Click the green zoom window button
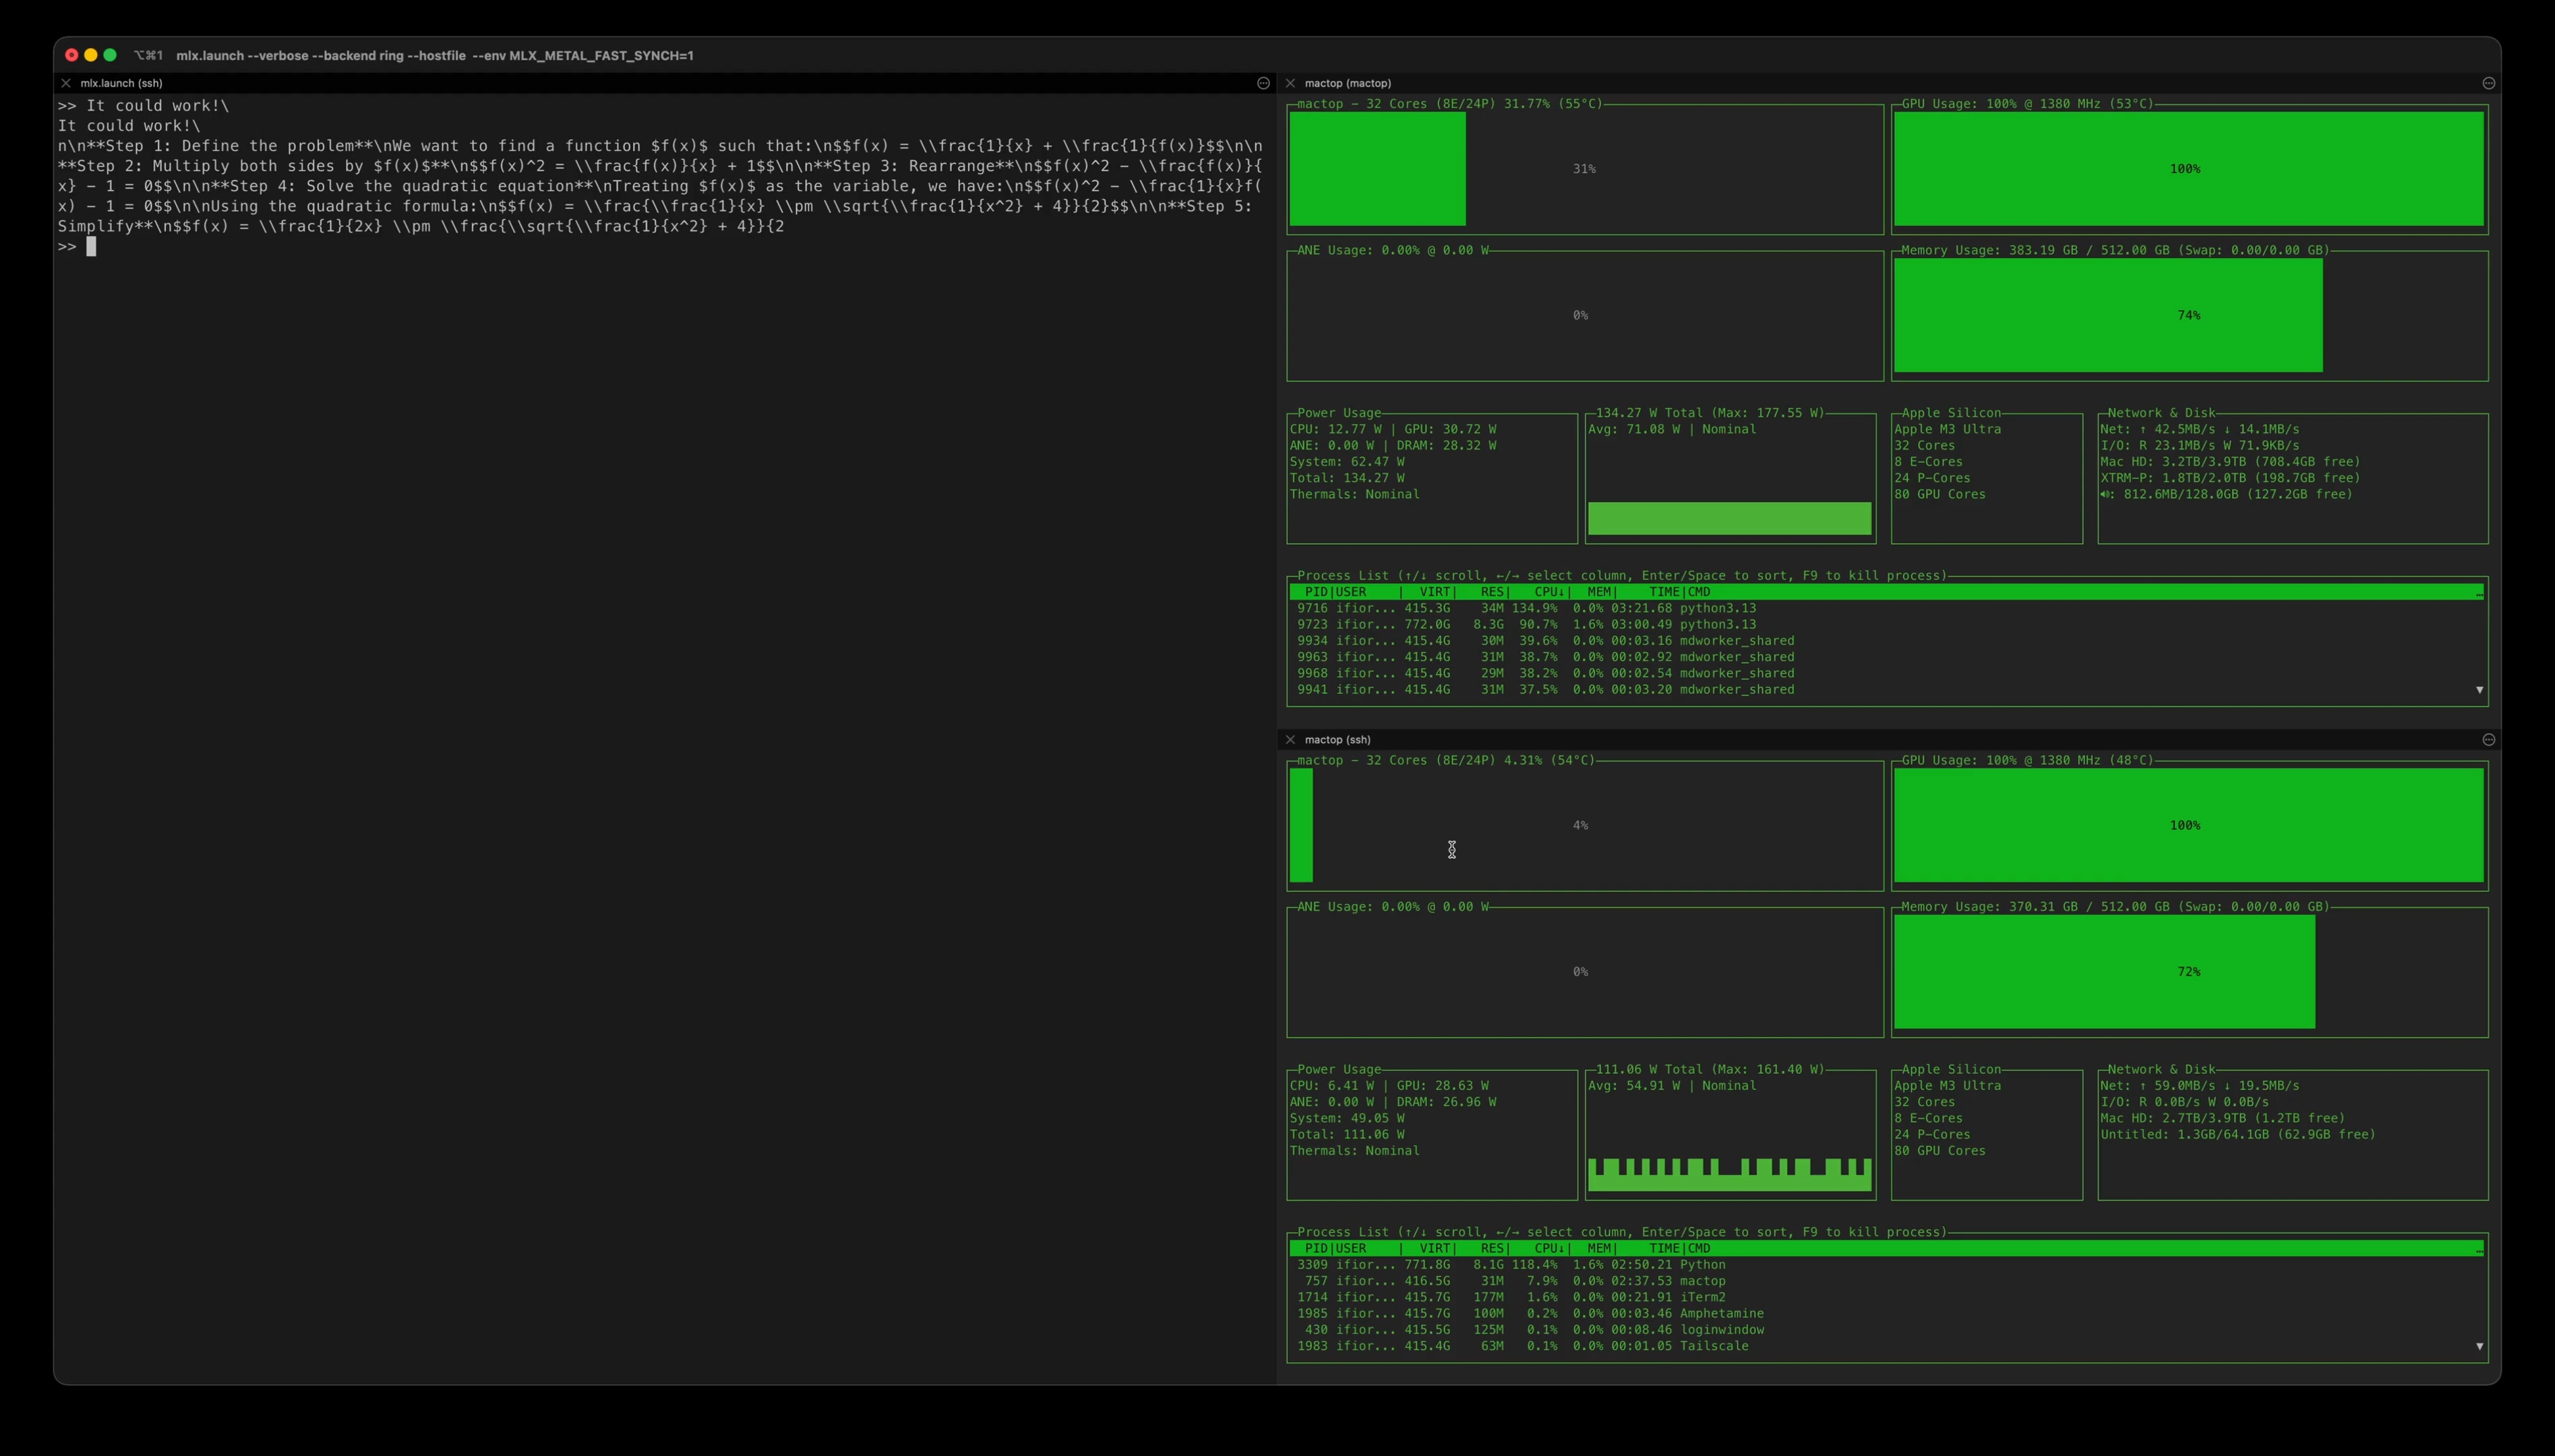Viewport: 2555px width, 1456px height. 110,55
